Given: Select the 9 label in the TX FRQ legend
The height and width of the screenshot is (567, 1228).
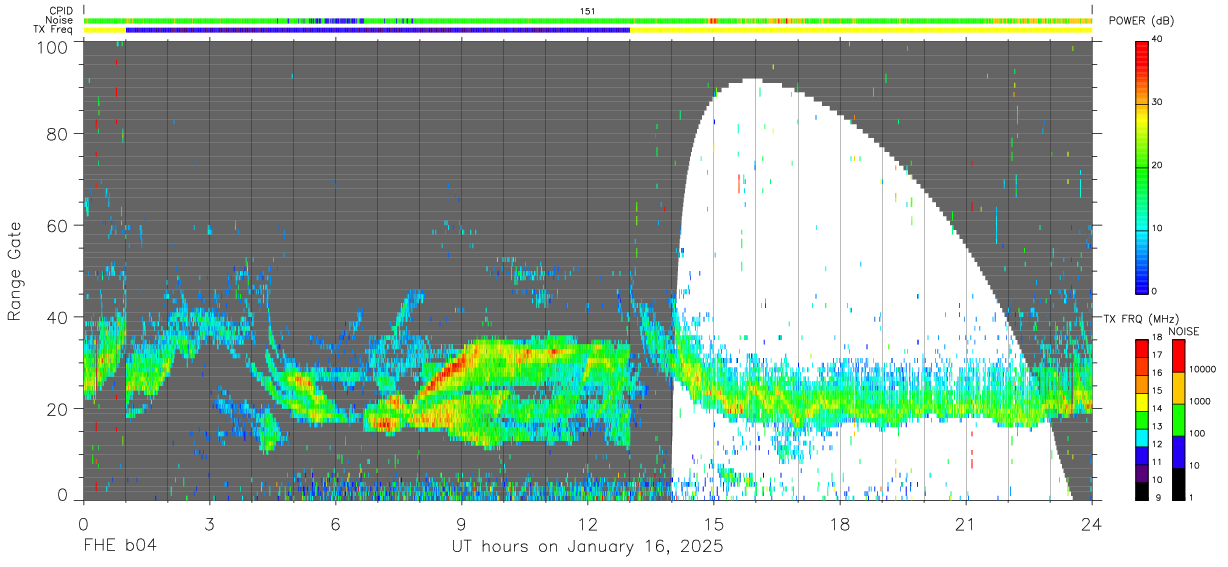Looking at the screenshot, I should click(1156, 497).
